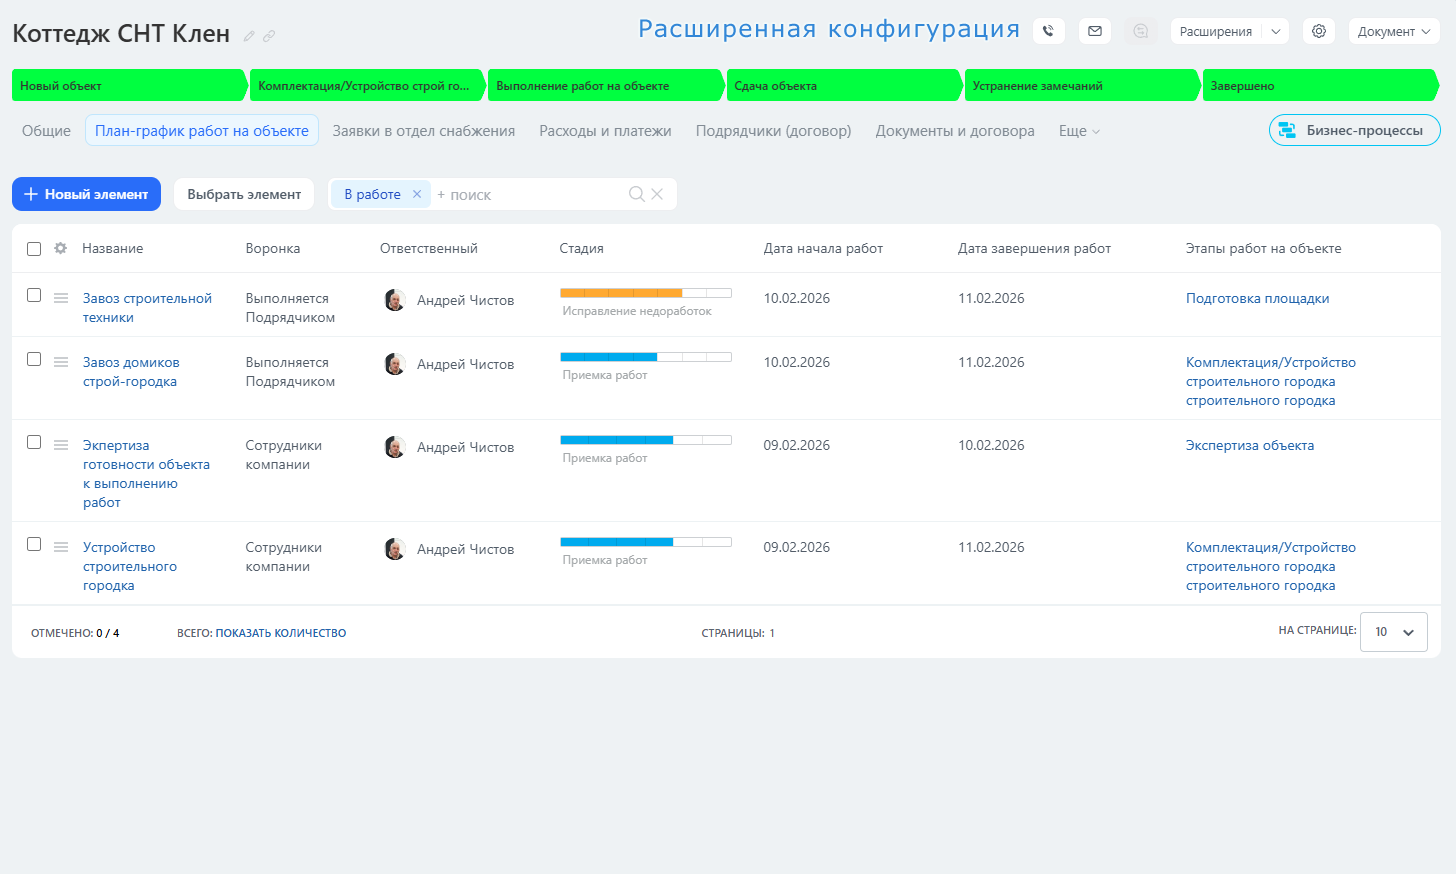Open the email envelope icon
The width and height of the screenshot is (1456, 874).
[x=1095, y=31]
